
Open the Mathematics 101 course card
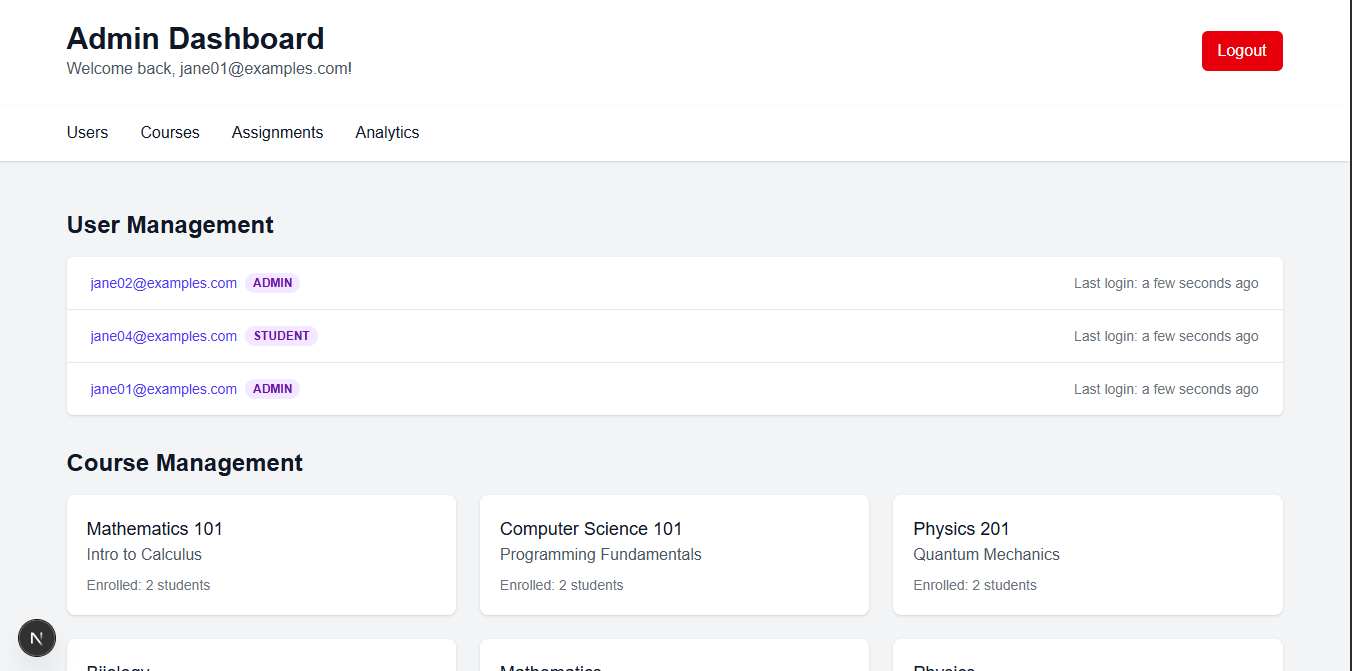point(261,554)
